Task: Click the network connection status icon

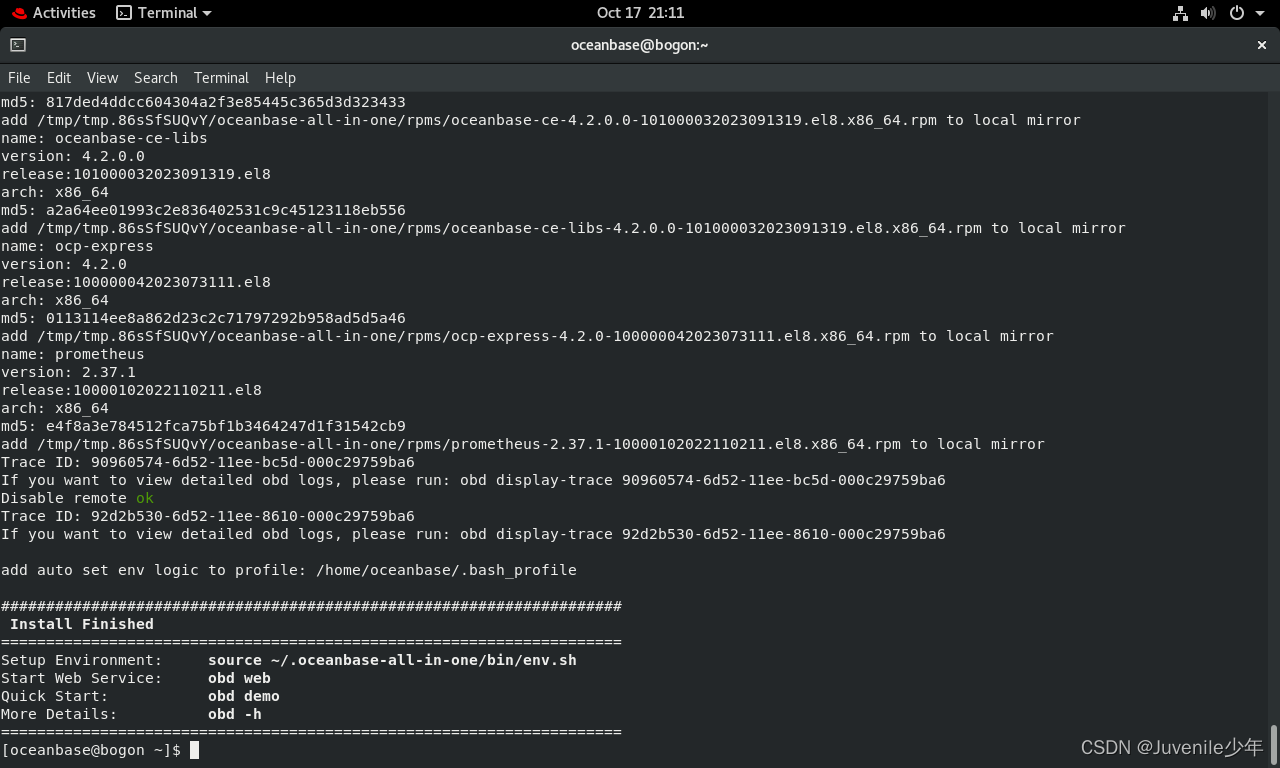Action: (x=1180, y=13)
